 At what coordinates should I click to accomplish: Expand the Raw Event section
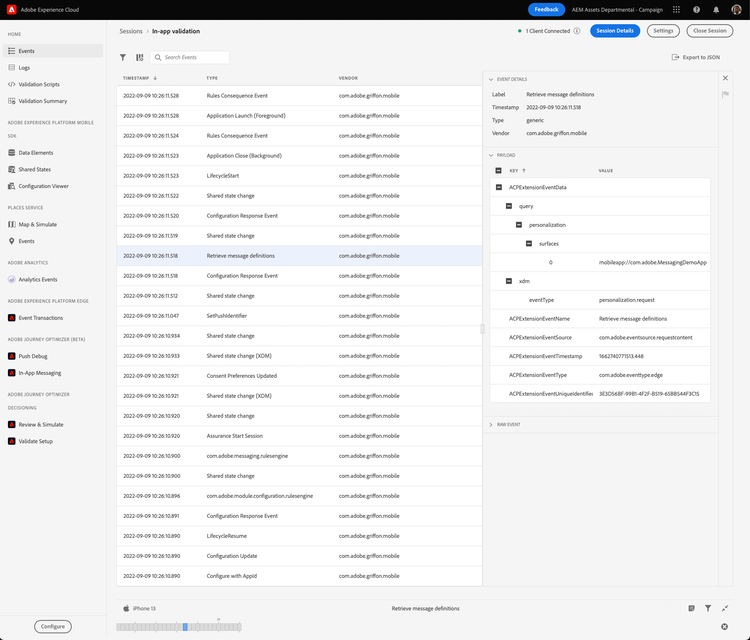(491, 425)
